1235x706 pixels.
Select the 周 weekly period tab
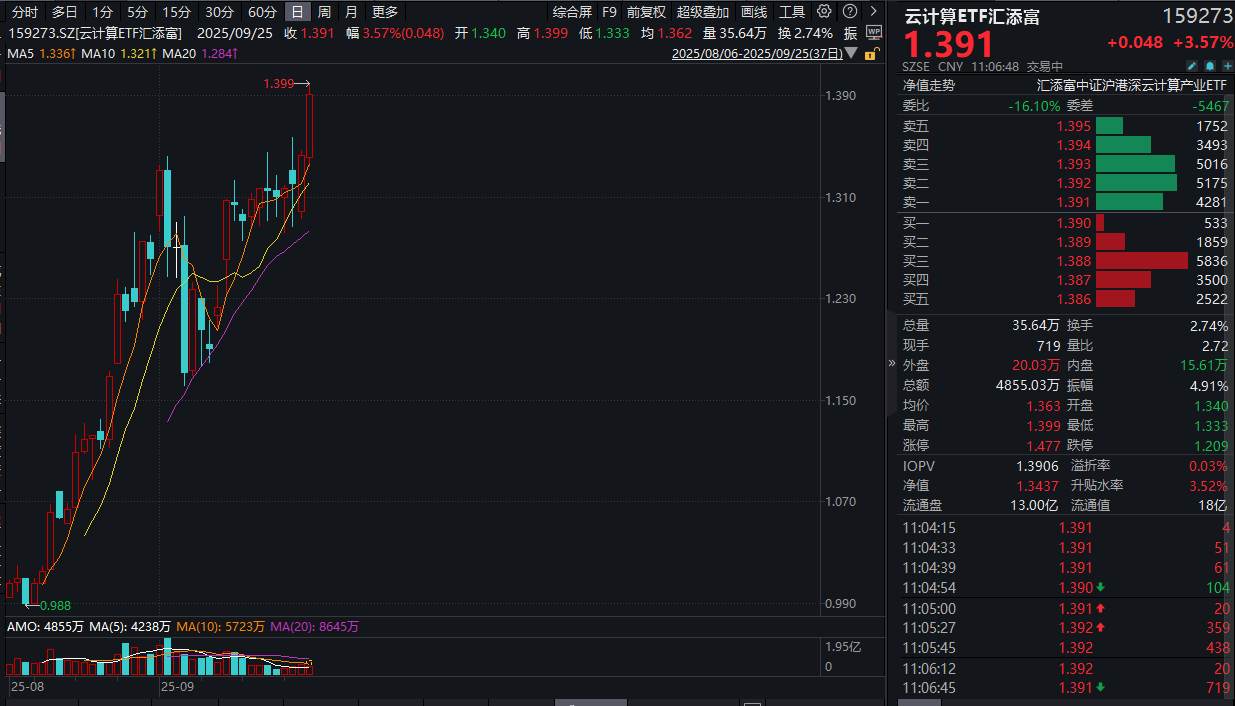coord(324,12)
